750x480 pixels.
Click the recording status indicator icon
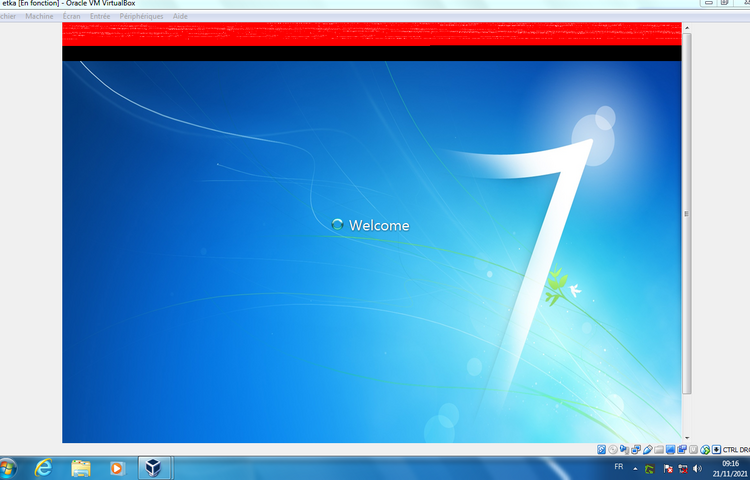(x=682, y=449)
